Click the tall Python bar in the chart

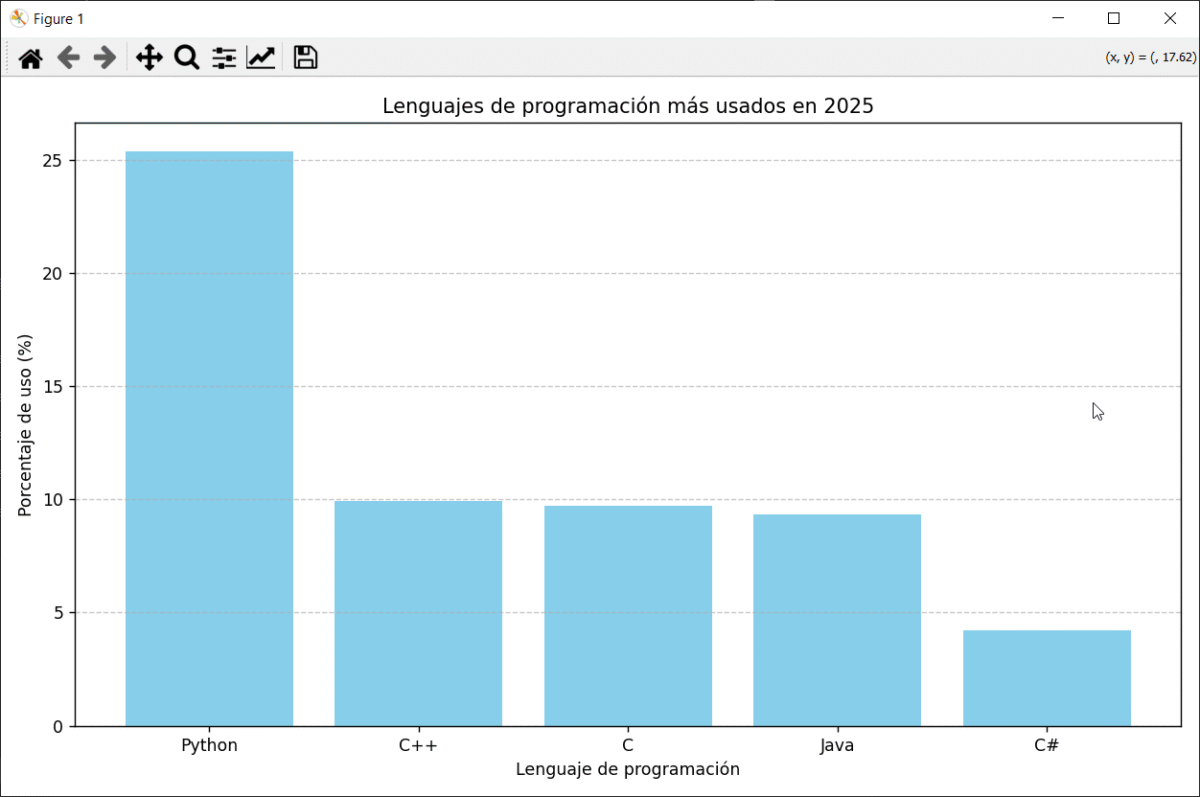209,438
